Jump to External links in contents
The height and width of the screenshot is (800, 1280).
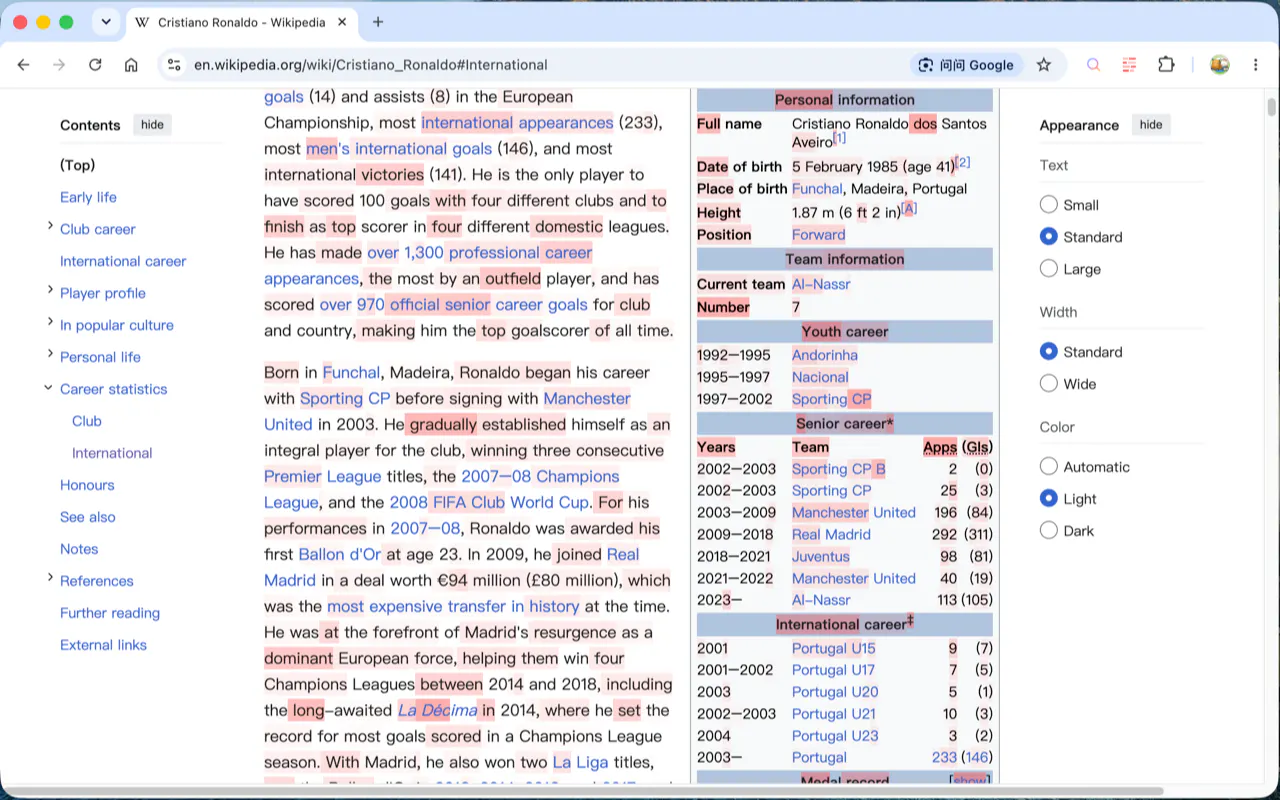point(103,645)
